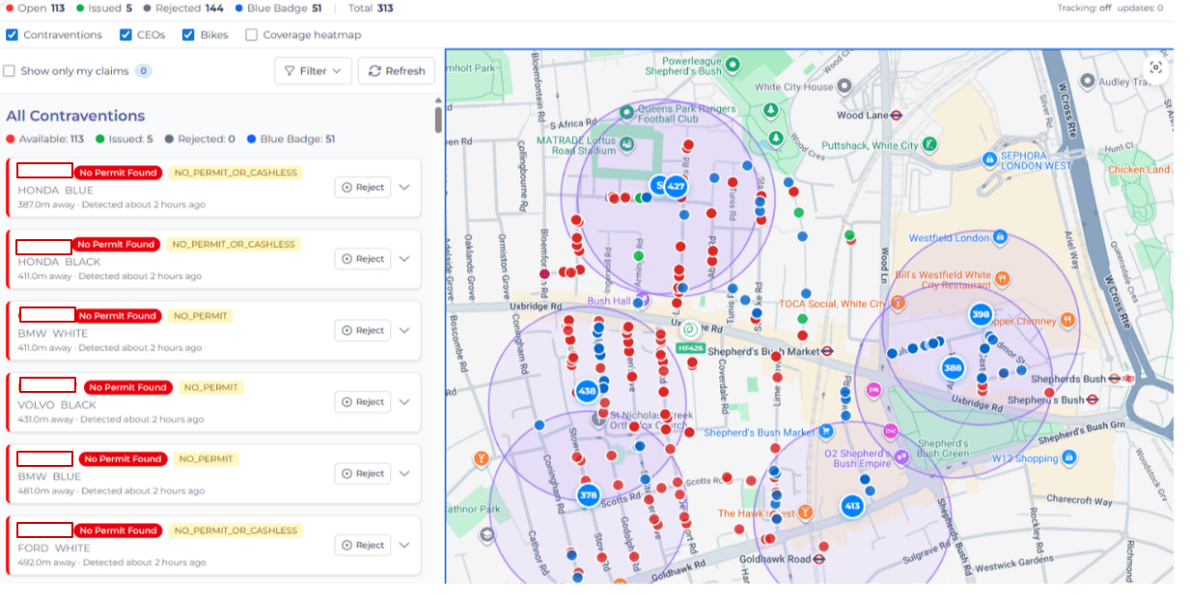The image size is (1190, 595).
Task: Toggle the CEOs checkbox
Action: pos(126,35)
